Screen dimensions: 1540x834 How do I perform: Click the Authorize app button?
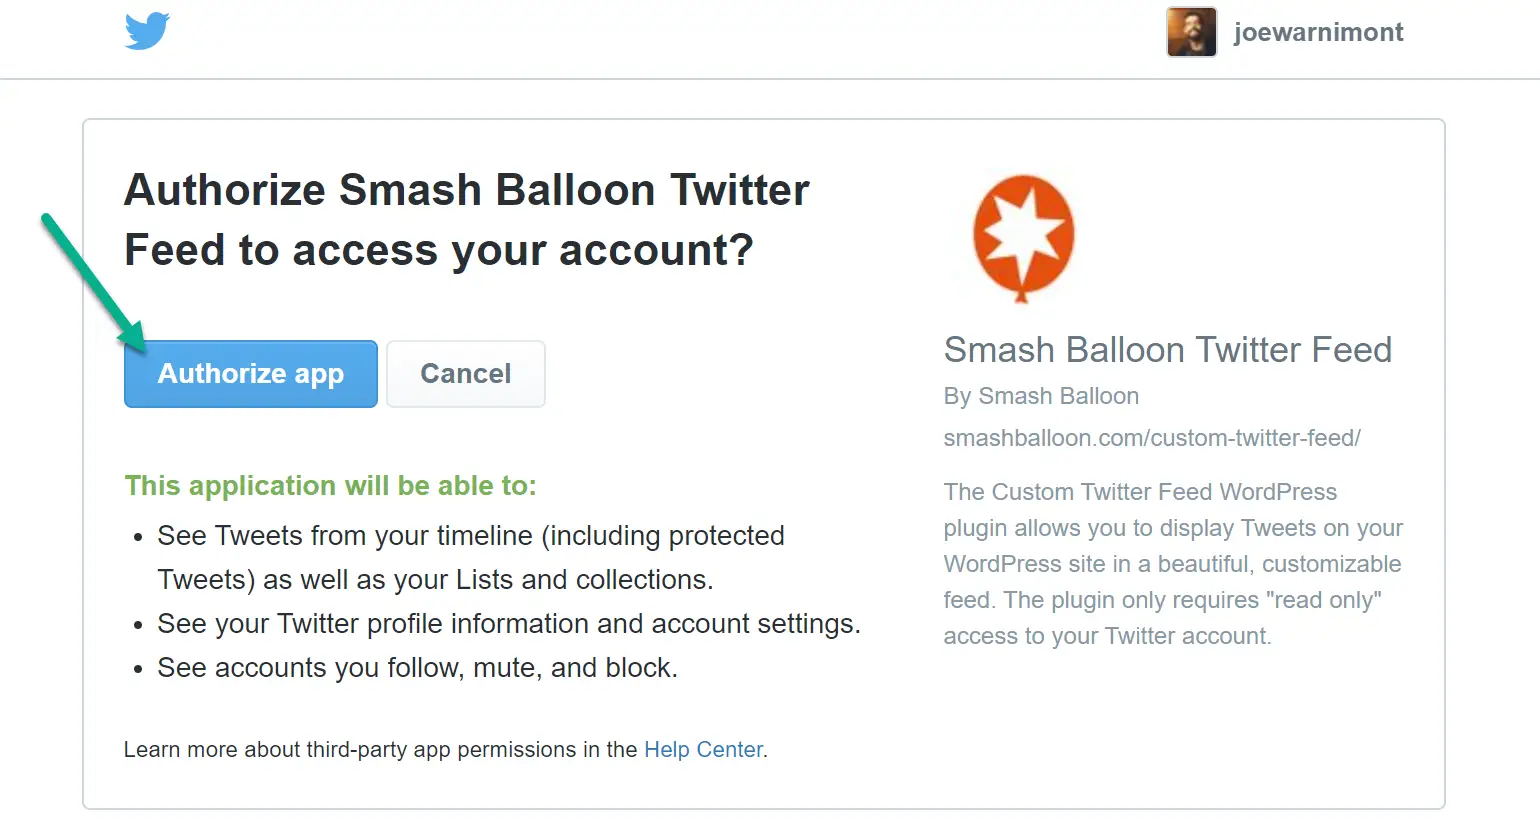250,373
